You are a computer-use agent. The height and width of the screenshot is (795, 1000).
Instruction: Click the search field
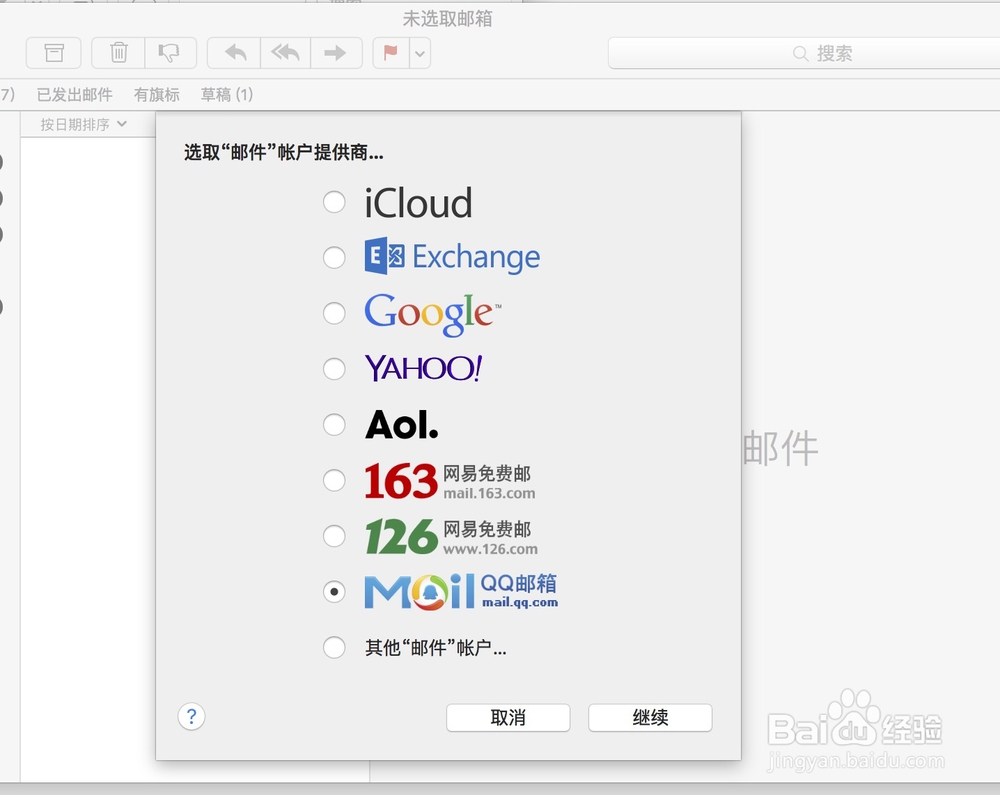804,53
